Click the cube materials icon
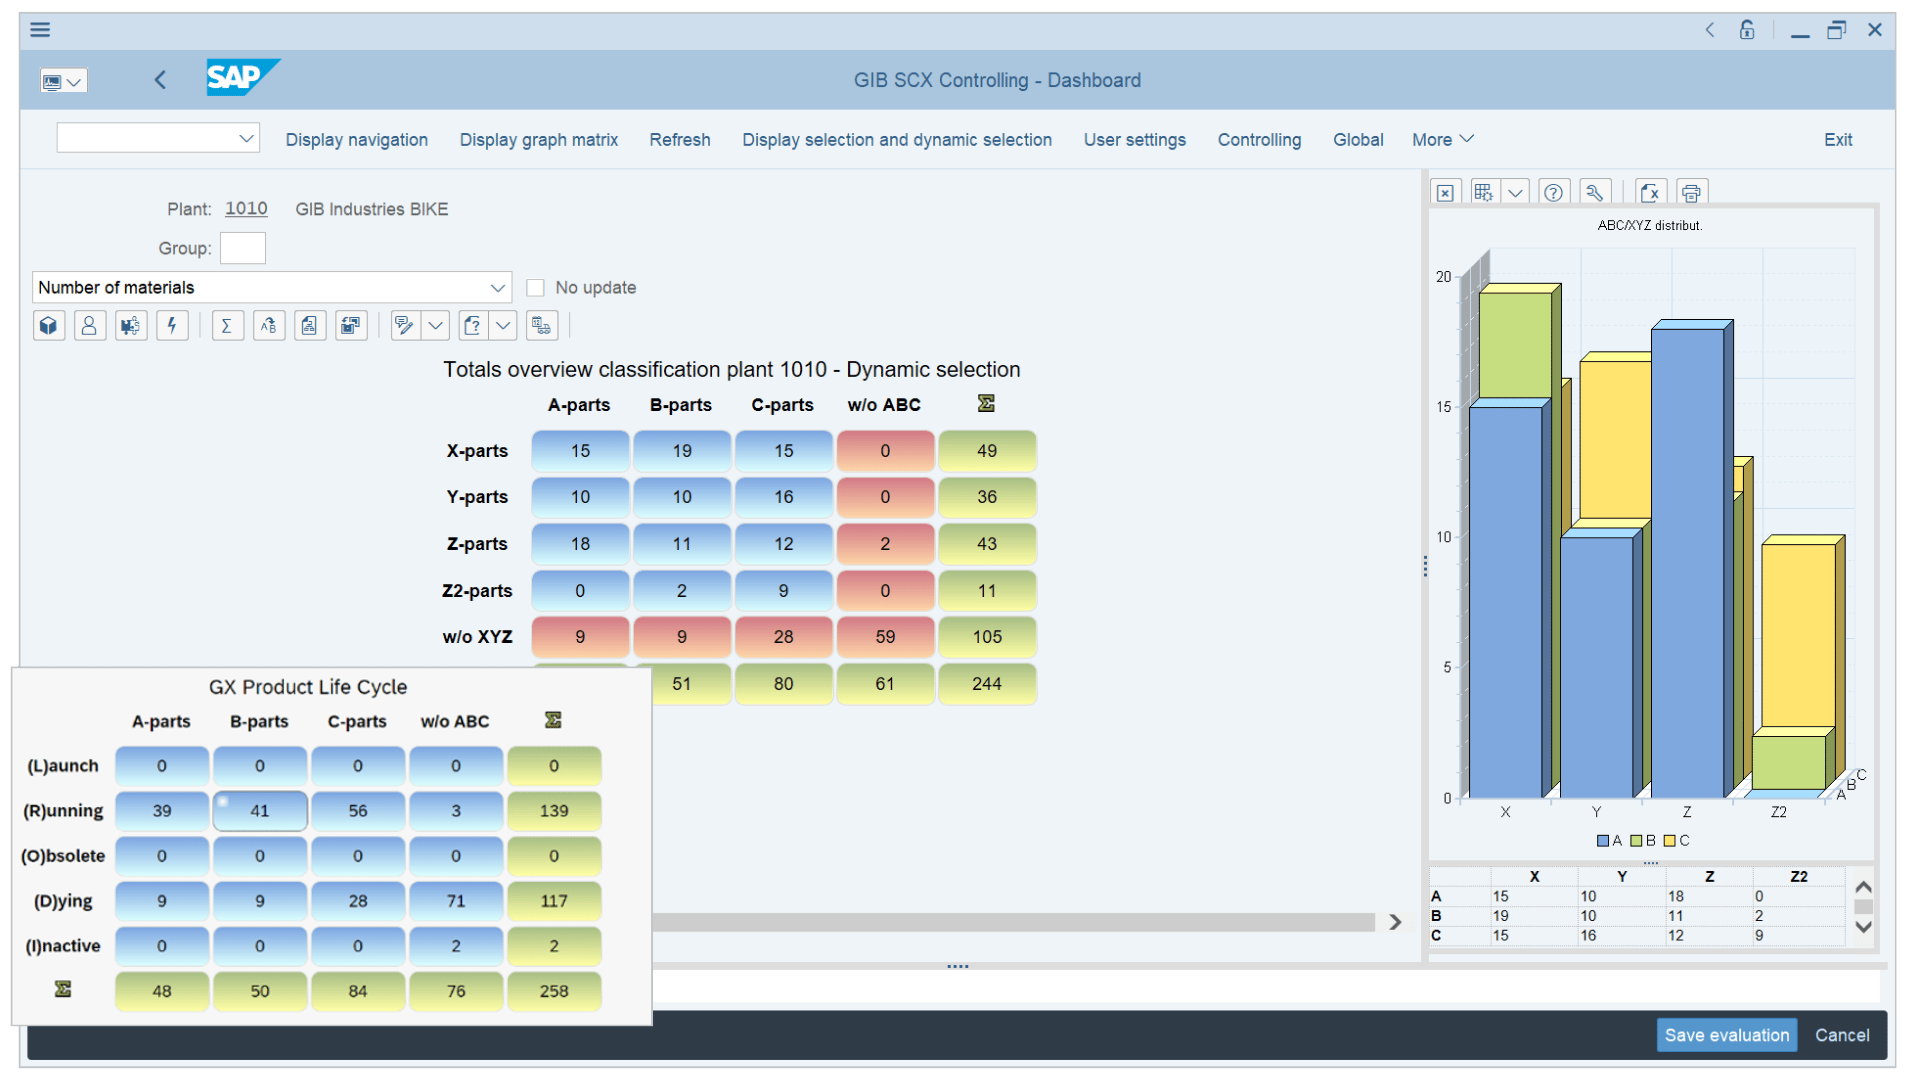 coord(48,325)
